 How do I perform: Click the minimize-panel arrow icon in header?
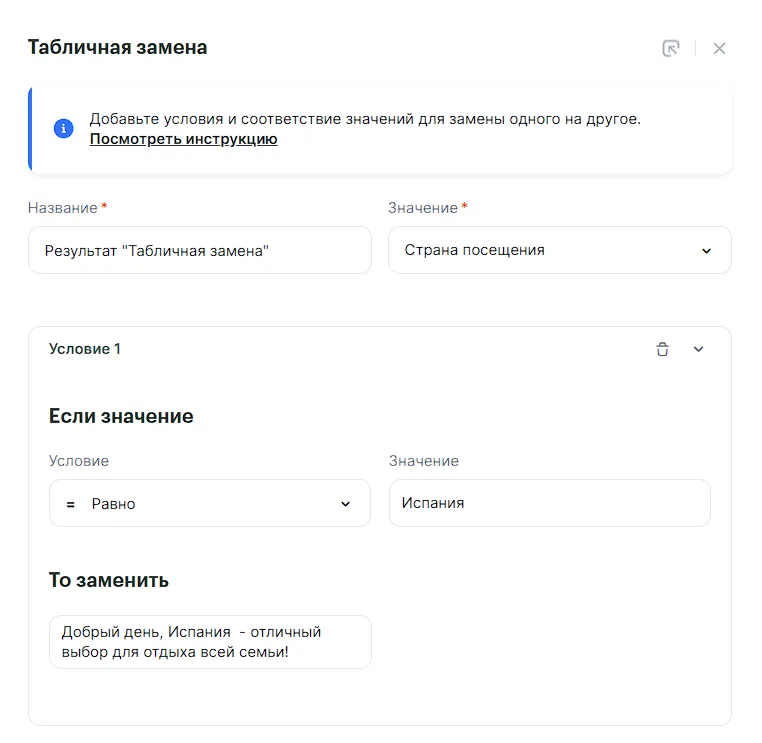click(x=671, y=48)
